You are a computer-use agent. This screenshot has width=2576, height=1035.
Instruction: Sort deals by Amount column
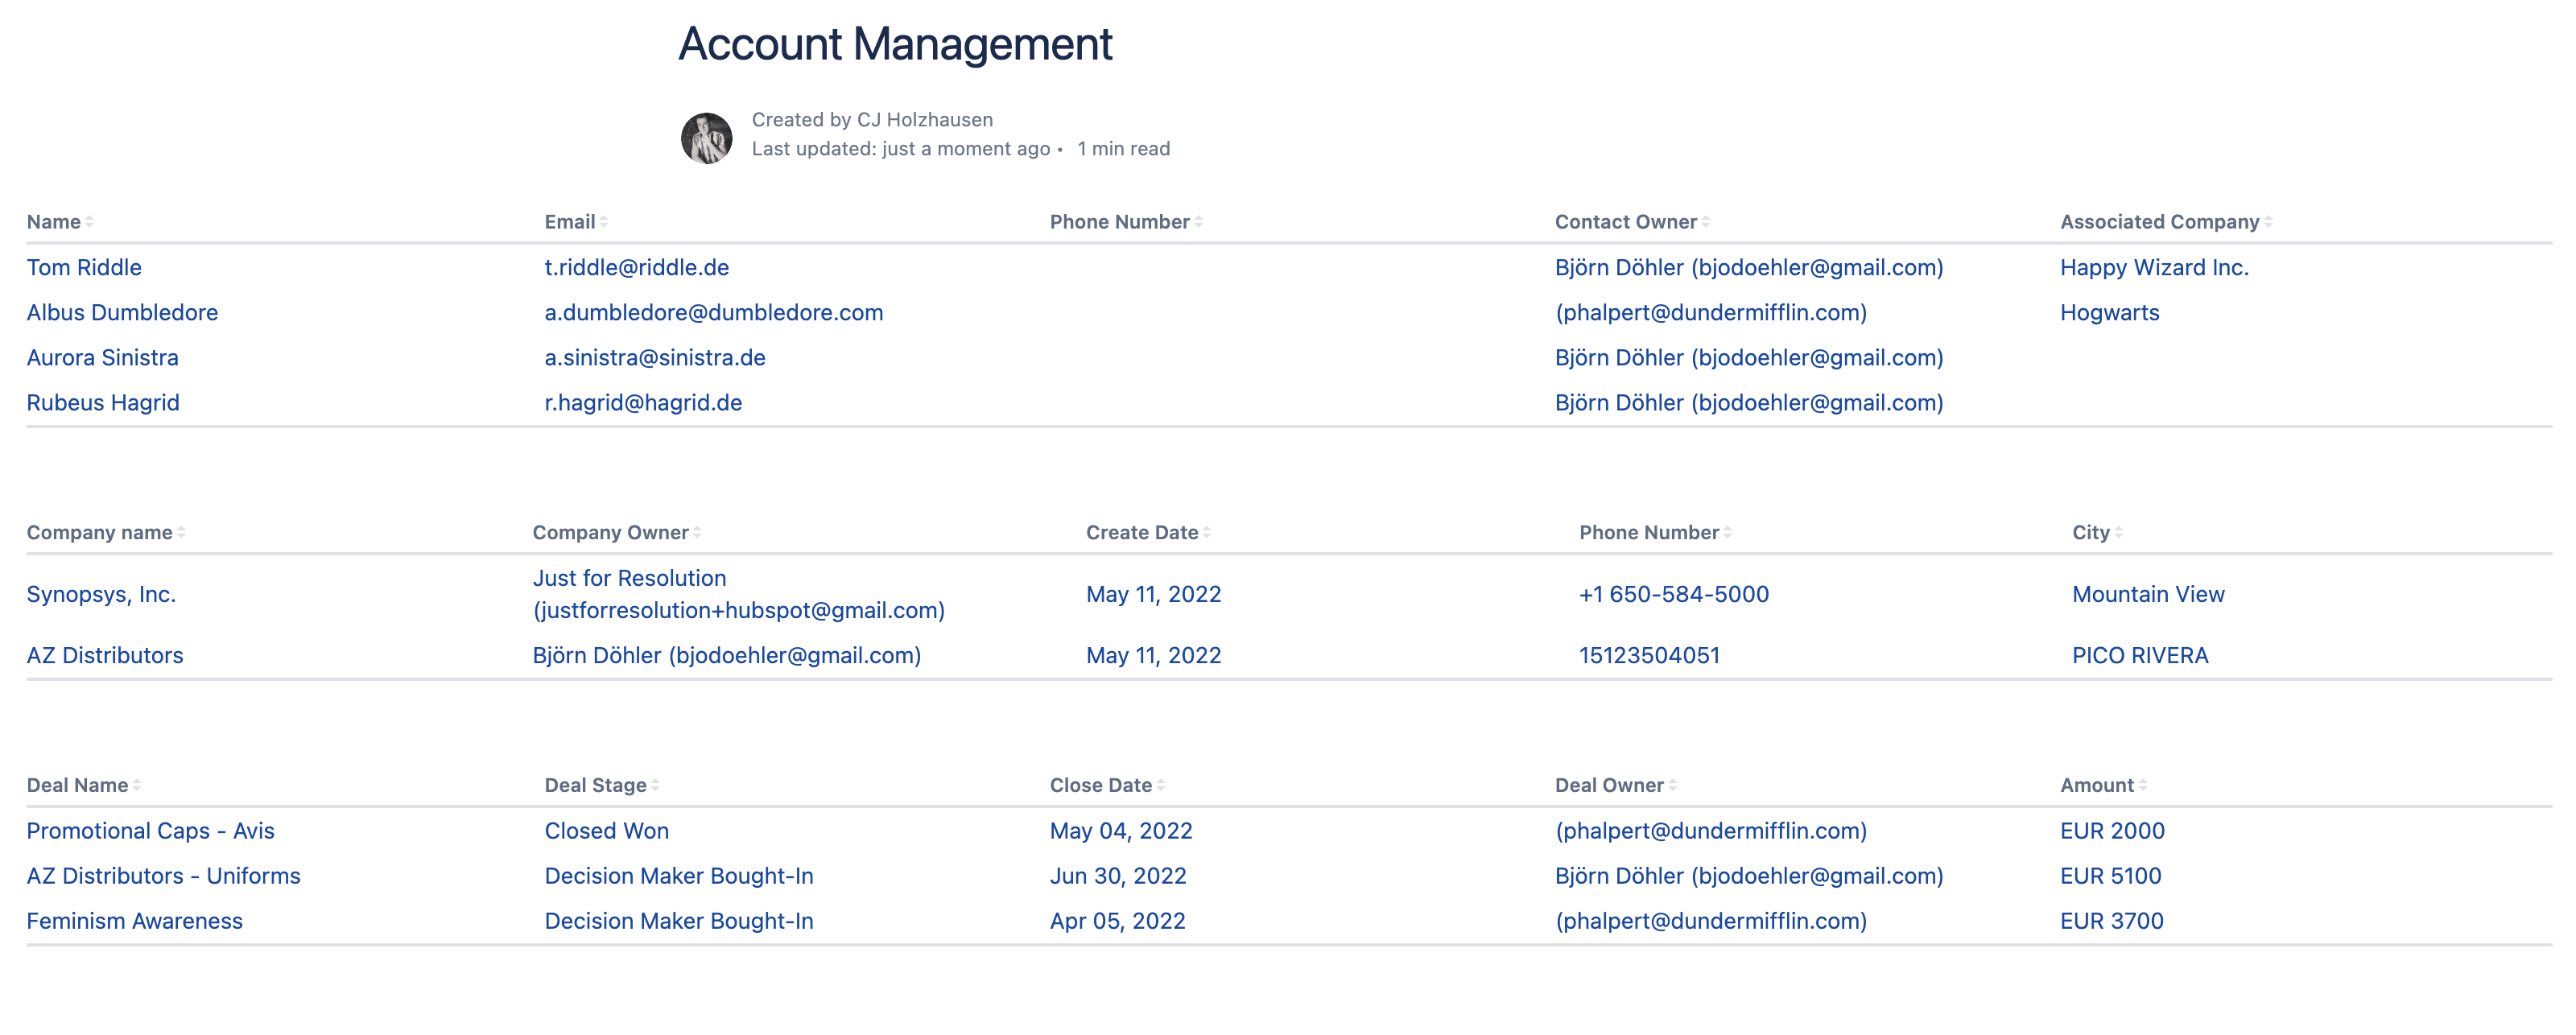click(x=2143, y=786)
